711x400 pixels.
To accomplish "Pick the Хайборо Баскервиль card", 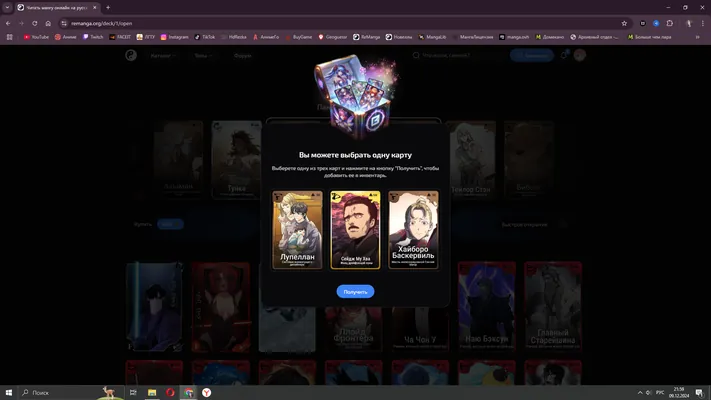I will [413, 230].
